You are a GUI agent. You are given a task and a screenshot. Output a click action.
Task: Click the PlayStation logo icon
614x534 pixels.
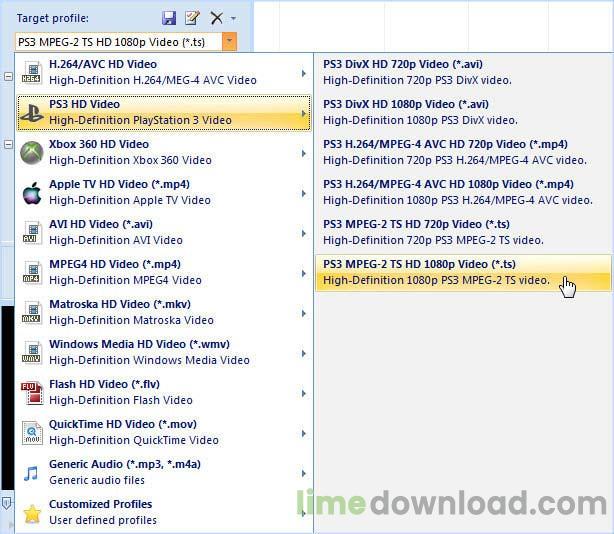point(31,113)
